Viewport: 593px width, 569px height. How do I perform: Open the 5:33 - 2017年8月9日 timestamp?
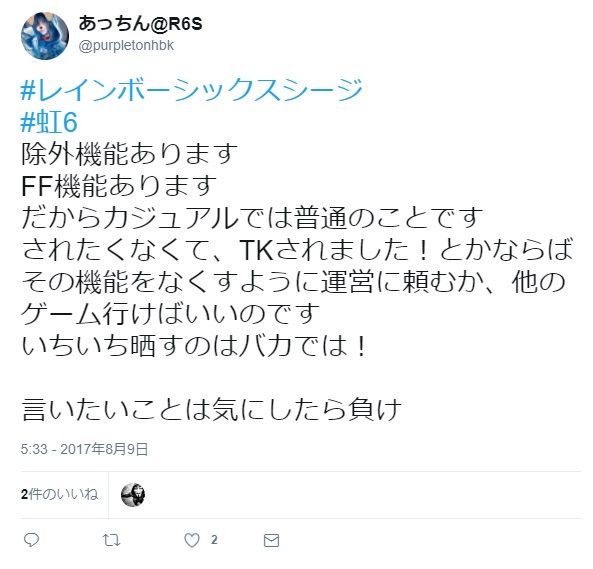pos(84,449)
